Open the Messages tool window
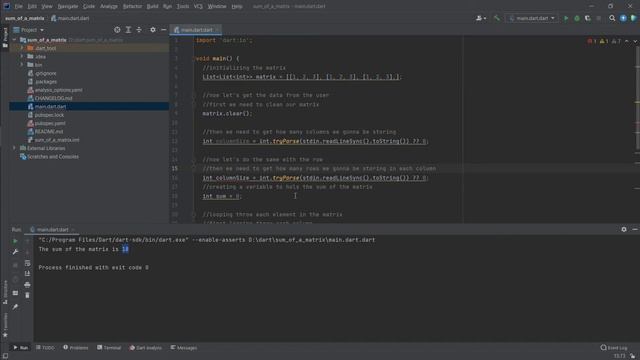640x360 pixels. [183, 348]
